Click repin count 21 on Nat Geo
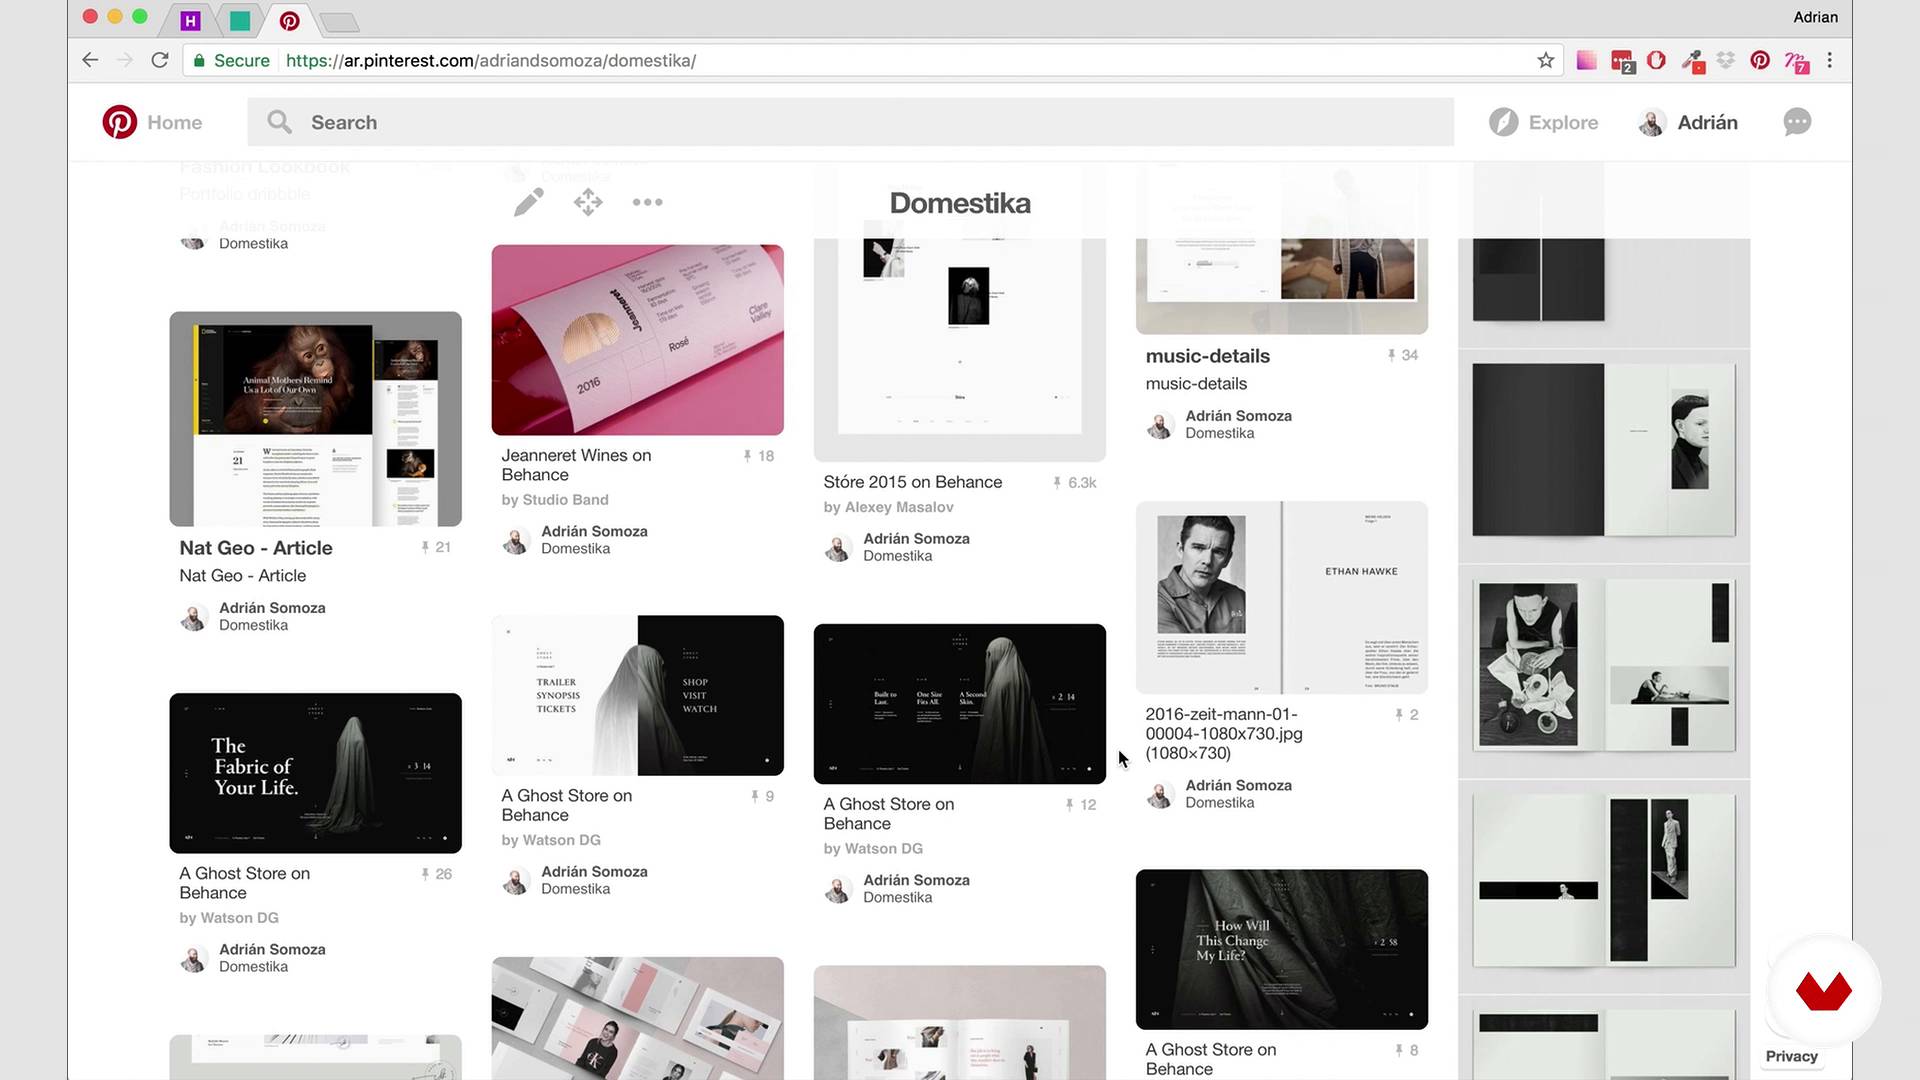The height and width of the screenshot is (1080, 1920). [436, 547]
